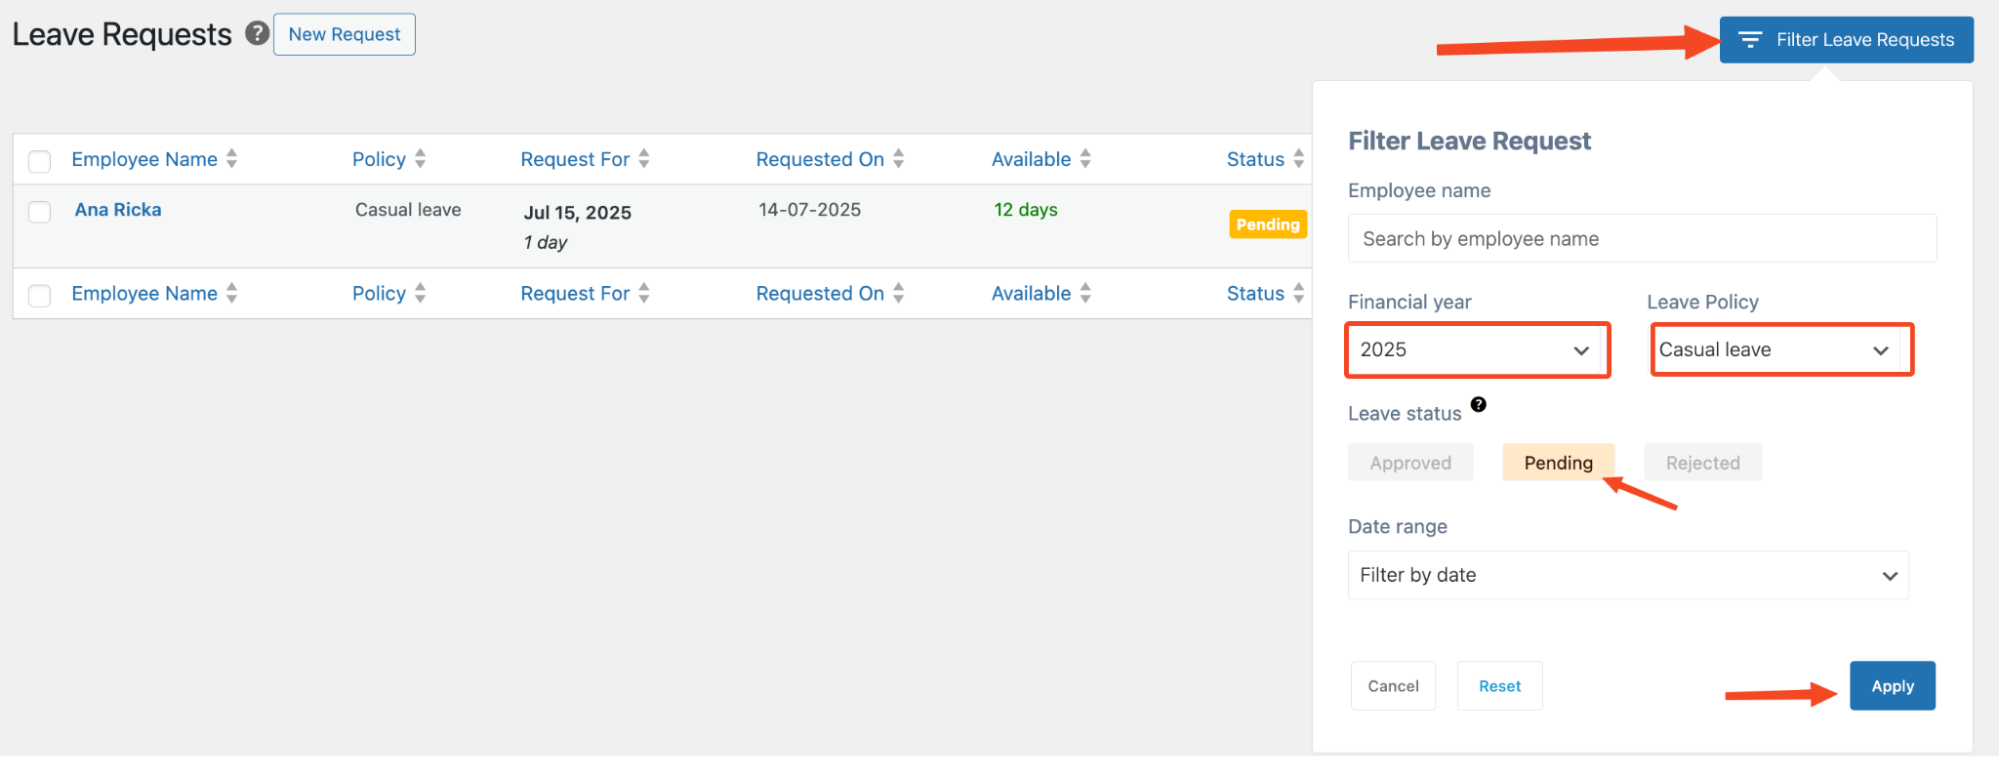
Task: Expand the Leave Policy Casual leave dropdown
Action: [1780, 350]
